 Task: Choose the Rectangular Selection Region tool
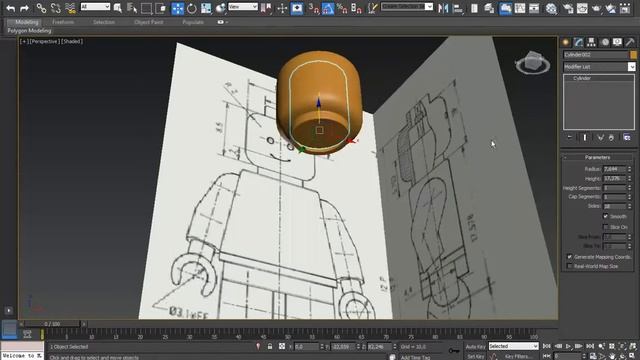click(x=146, y=8)
